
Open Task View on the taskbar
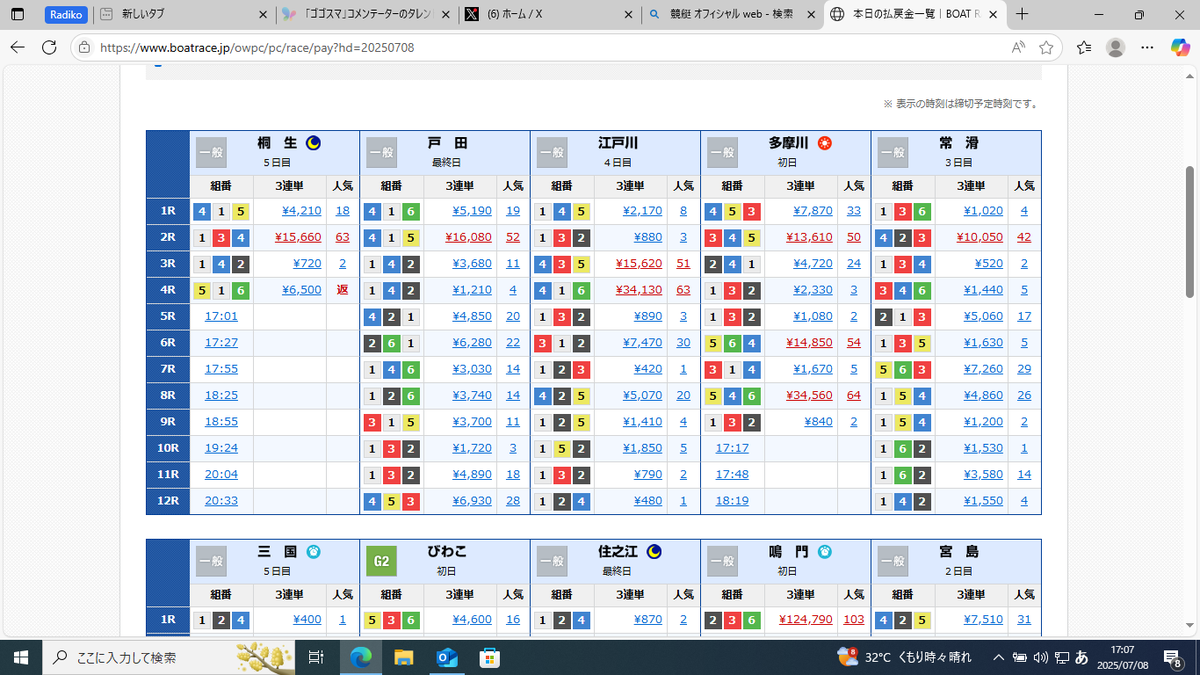point(315,657)
